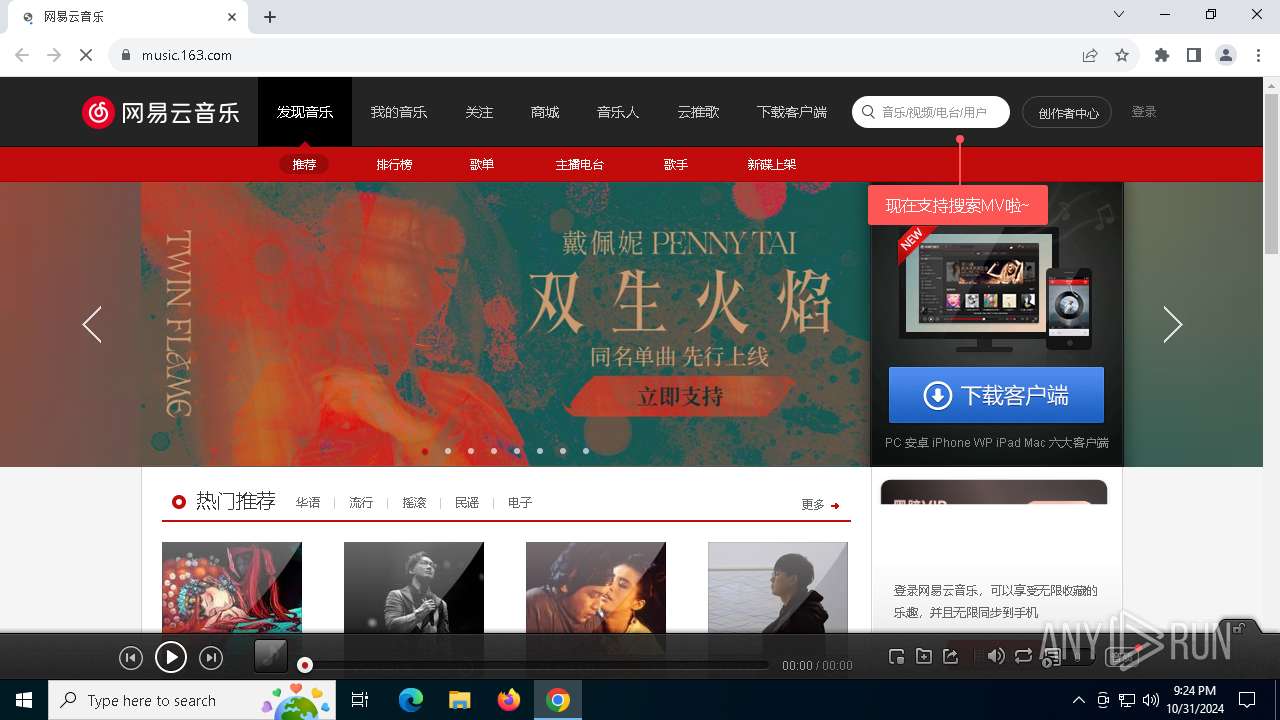
Task: Select the fourth carousel dot
Action: (494, 451)
